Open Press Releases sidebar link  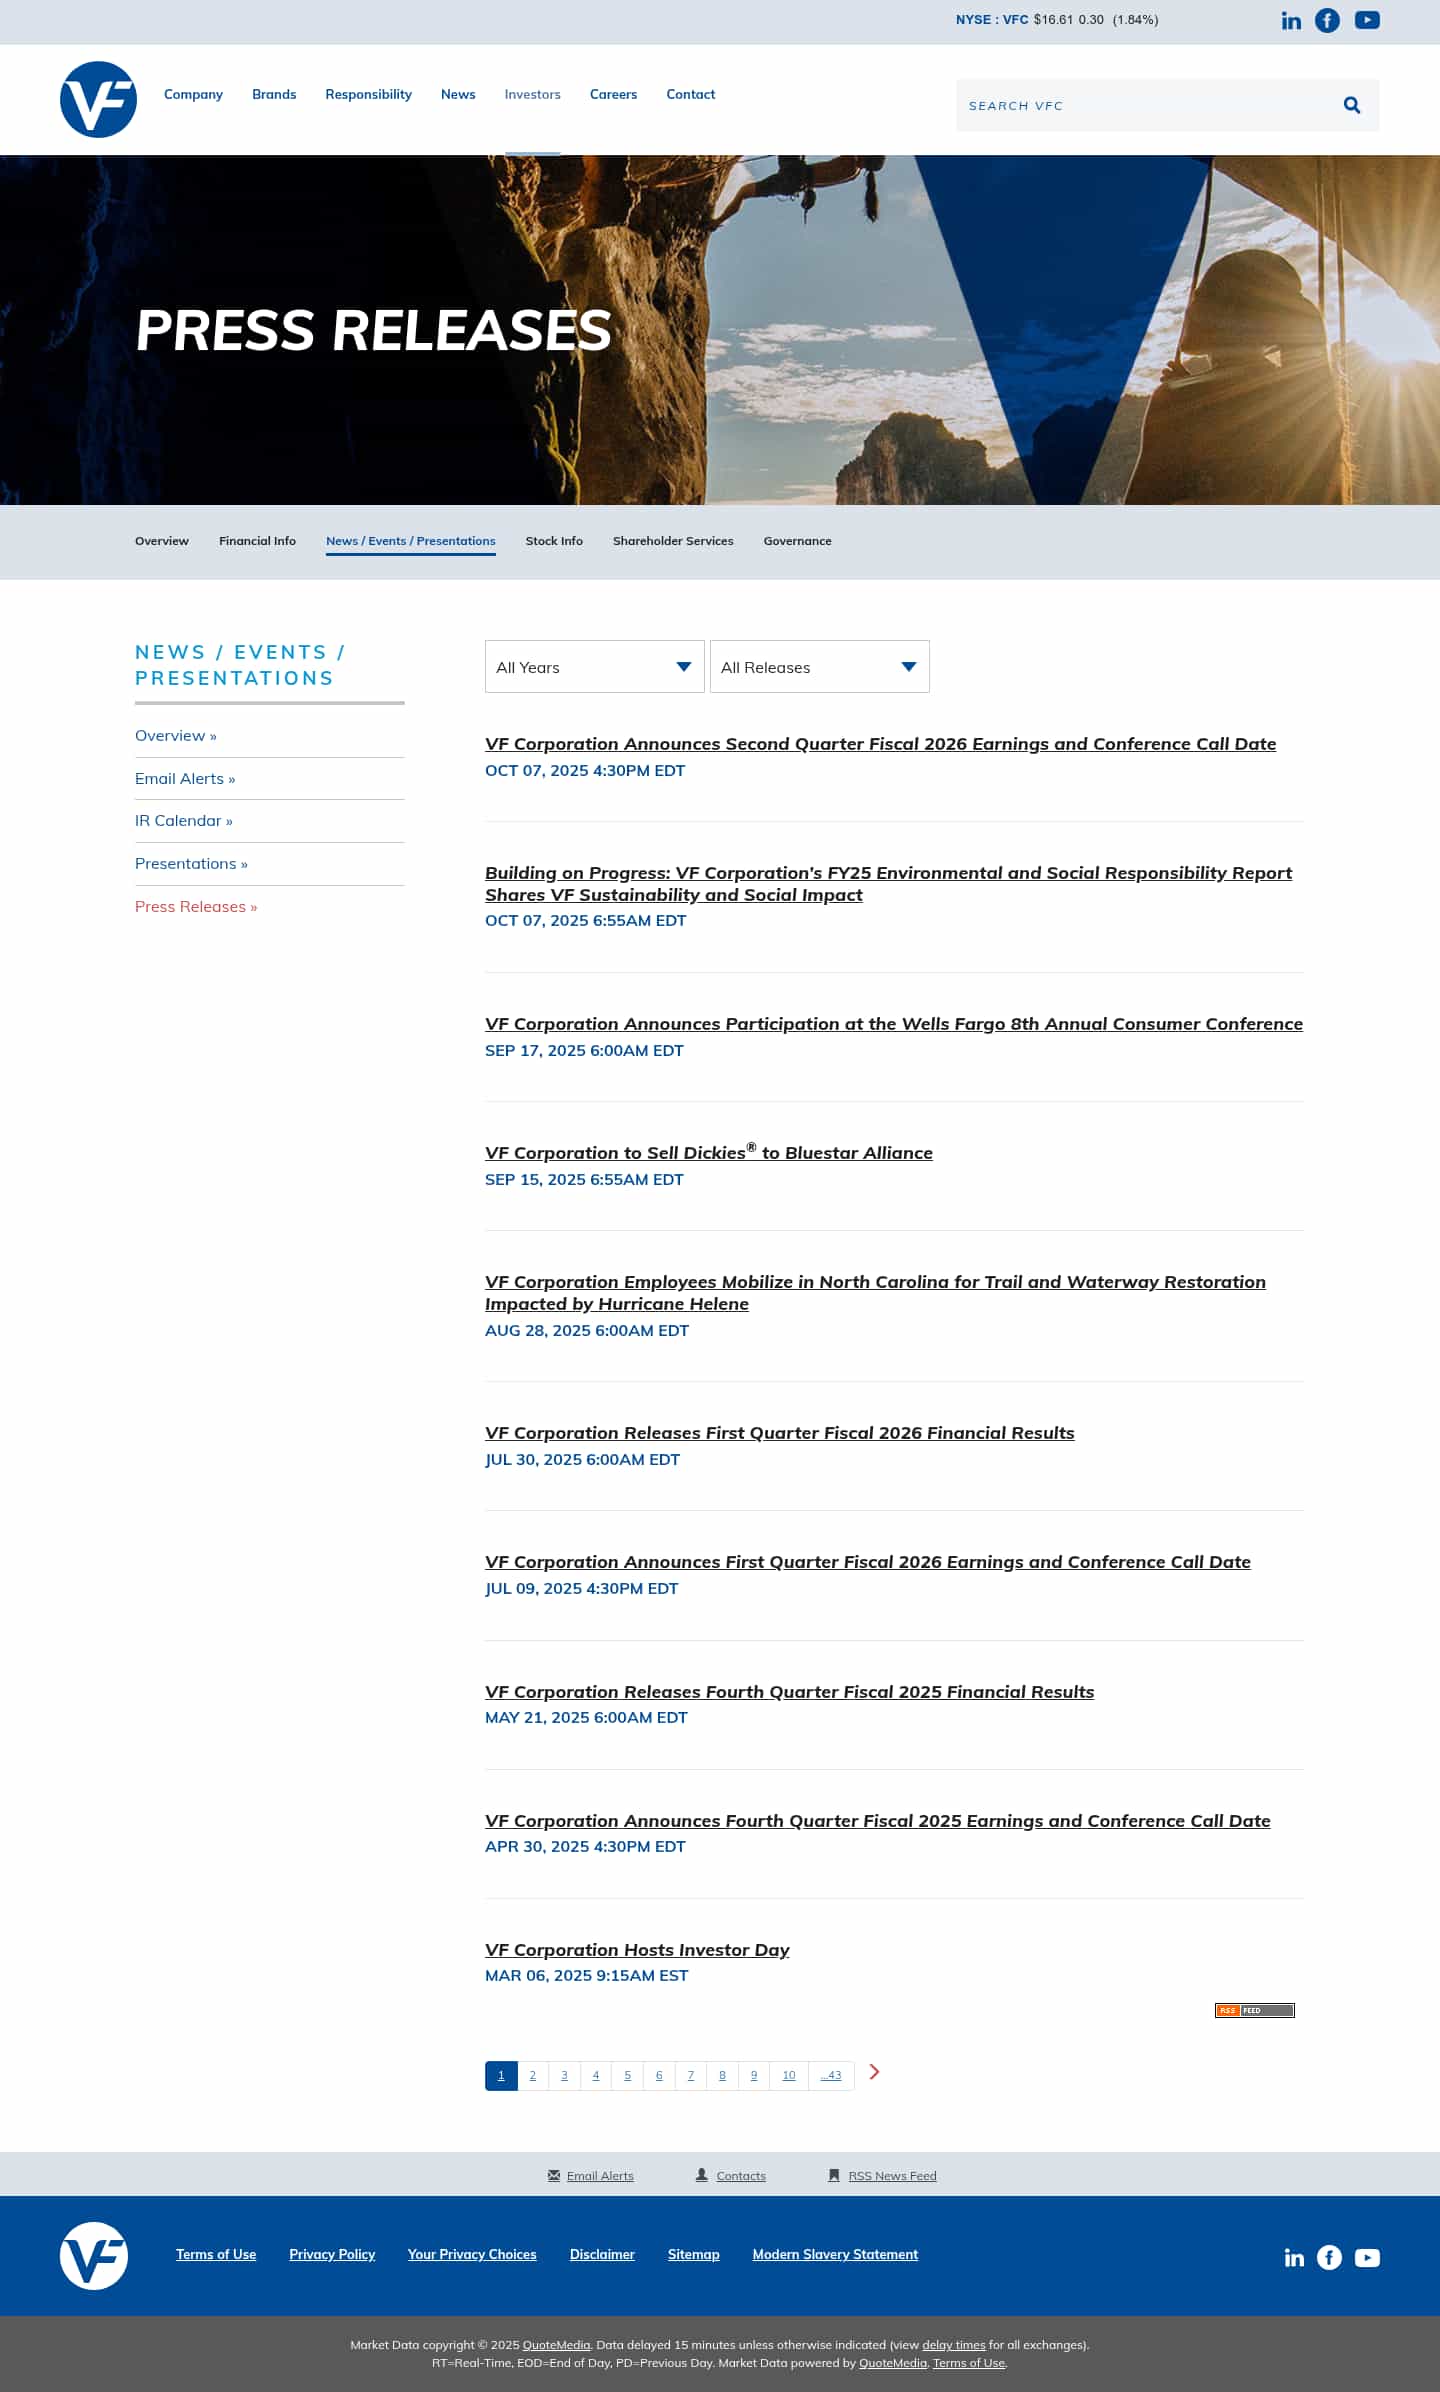click(x=196, y=907)
